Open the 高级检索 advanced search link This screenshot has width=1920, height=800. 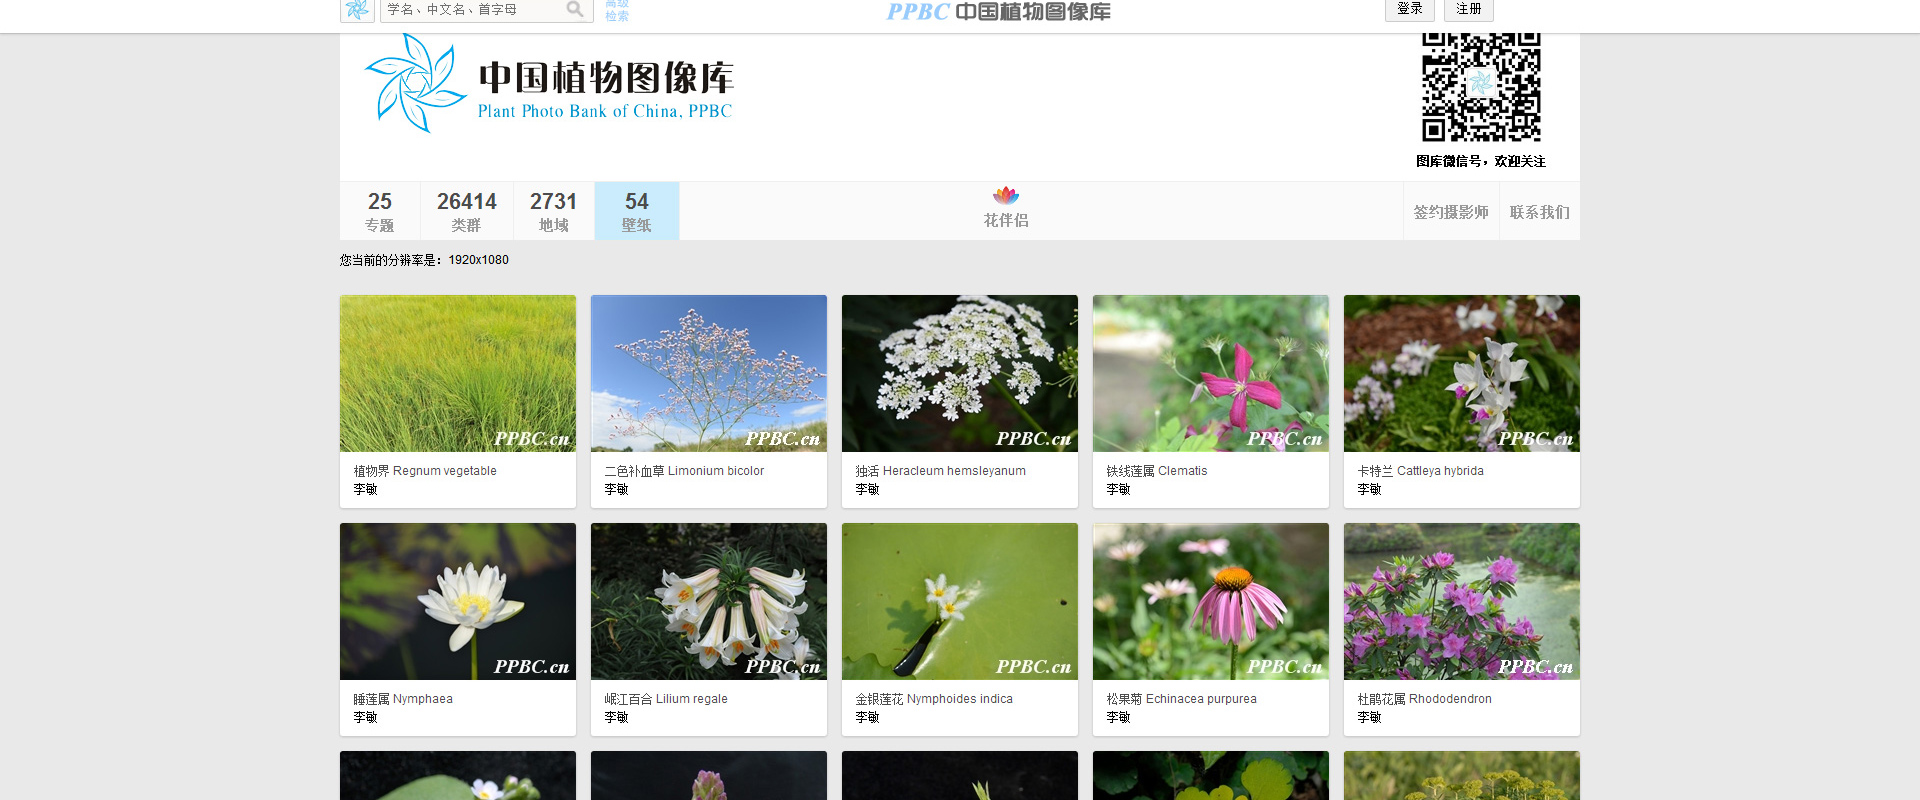(x=617, y=10)
